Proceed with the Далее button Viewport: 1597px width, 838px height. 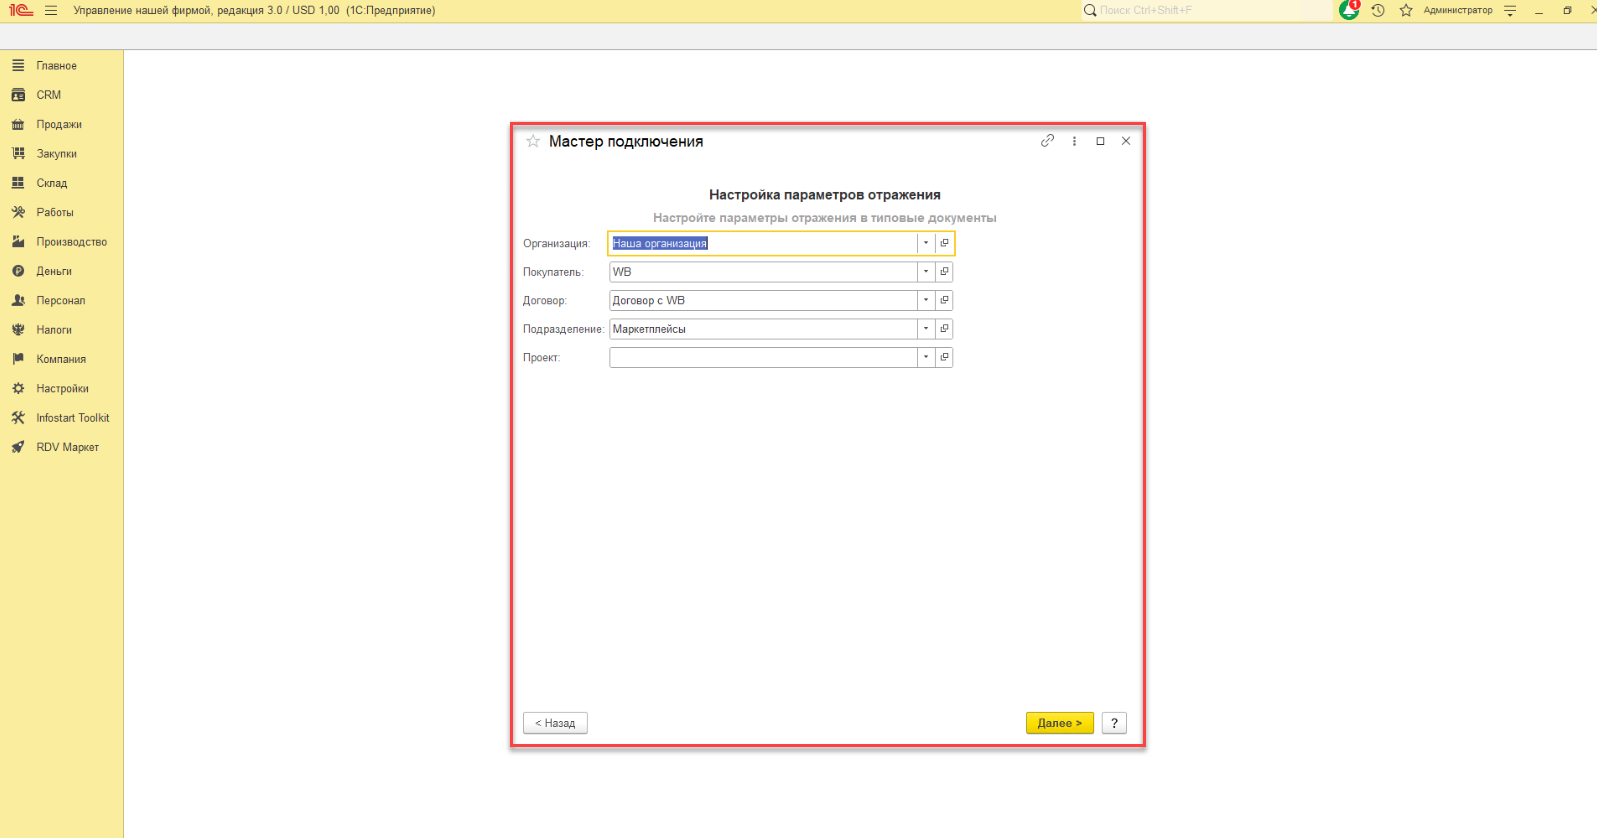tap(1060, 723)
